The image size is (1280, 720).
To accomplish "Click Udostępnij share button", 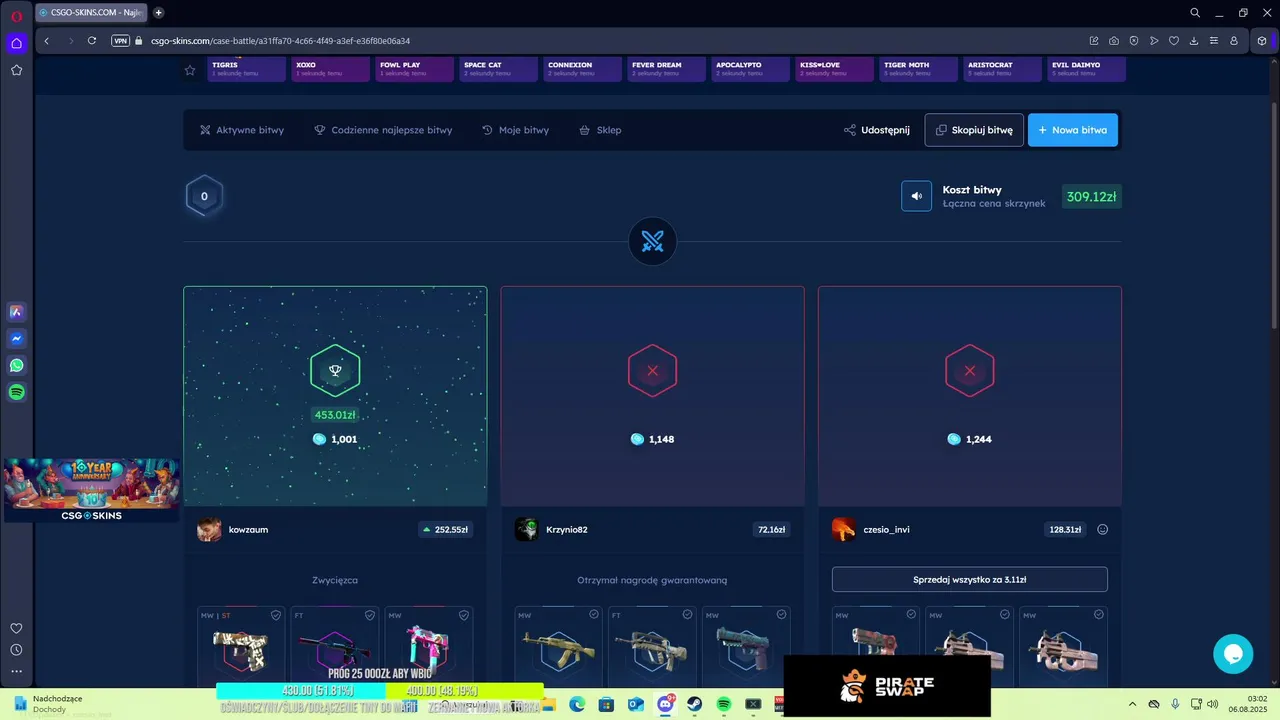I will [877, 130].
